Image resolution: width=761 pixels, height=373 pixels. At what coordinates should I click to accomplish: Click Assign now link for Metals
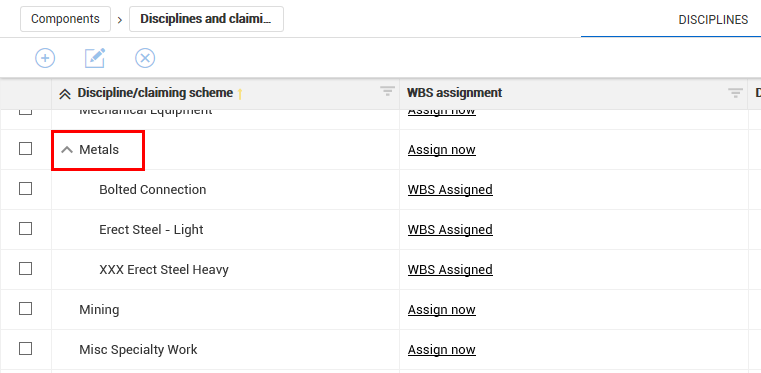pos(442,150)
